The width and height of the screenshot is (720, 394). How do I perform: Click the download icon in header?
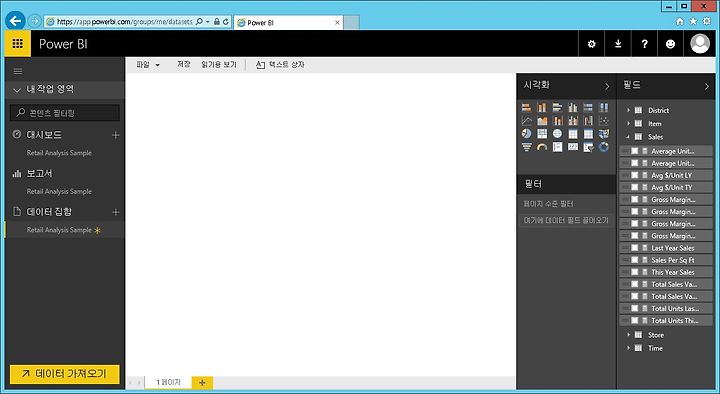click(618, 44)
